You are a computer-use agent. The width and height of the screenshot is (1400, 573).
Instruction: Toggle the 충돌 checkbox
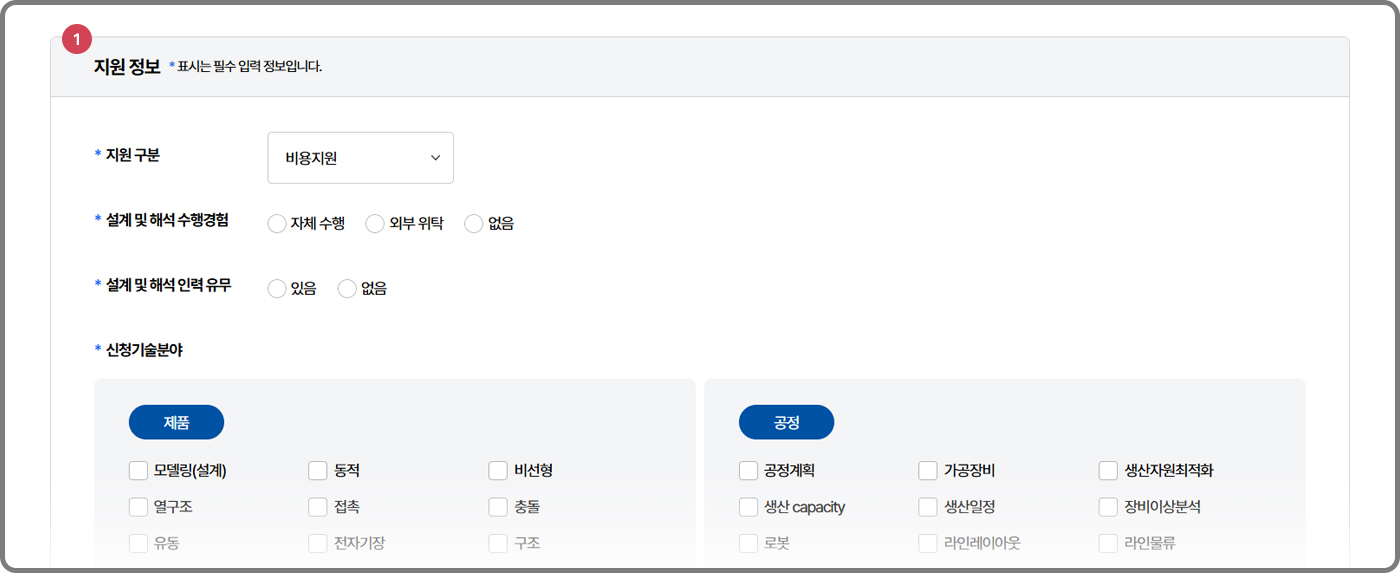click(498, 507)
